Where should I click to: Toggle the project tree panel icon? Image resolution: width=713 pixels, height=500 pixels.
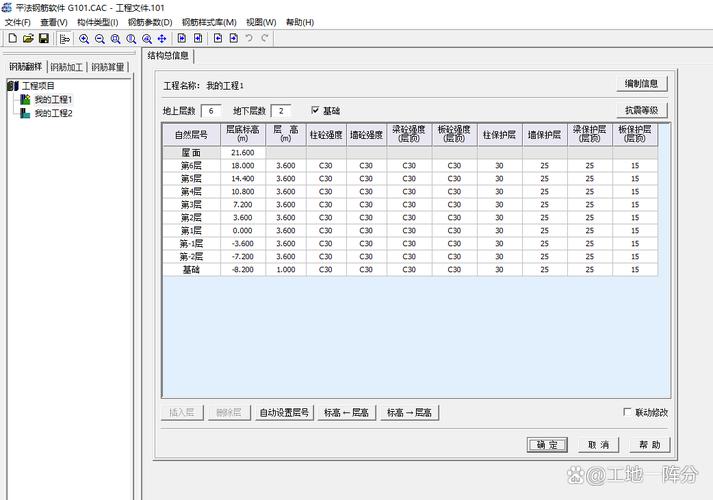[x=65, y=39]
